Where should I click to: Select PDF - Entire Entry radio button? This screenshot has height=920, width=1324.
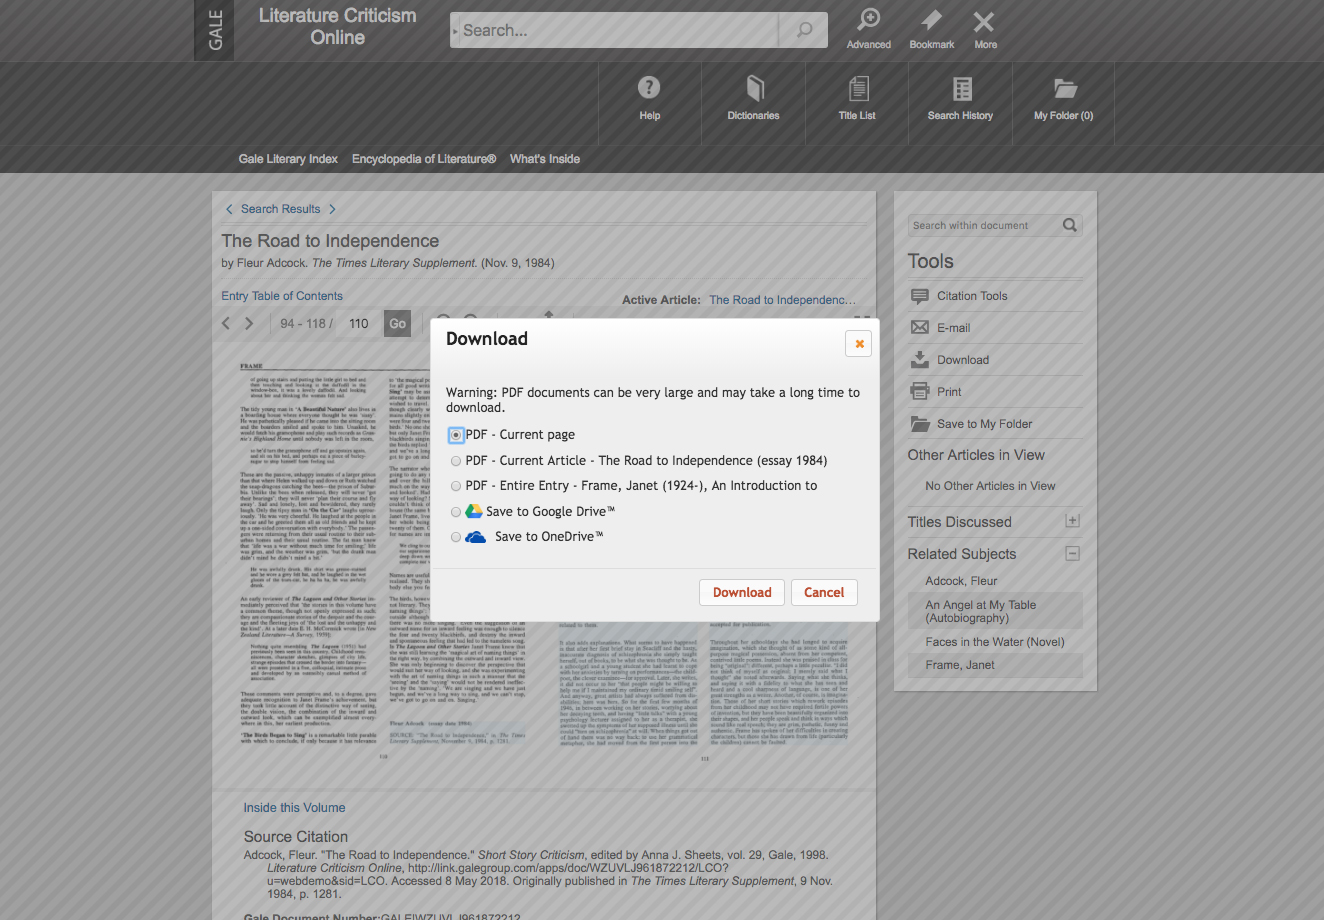pos(456,486)
